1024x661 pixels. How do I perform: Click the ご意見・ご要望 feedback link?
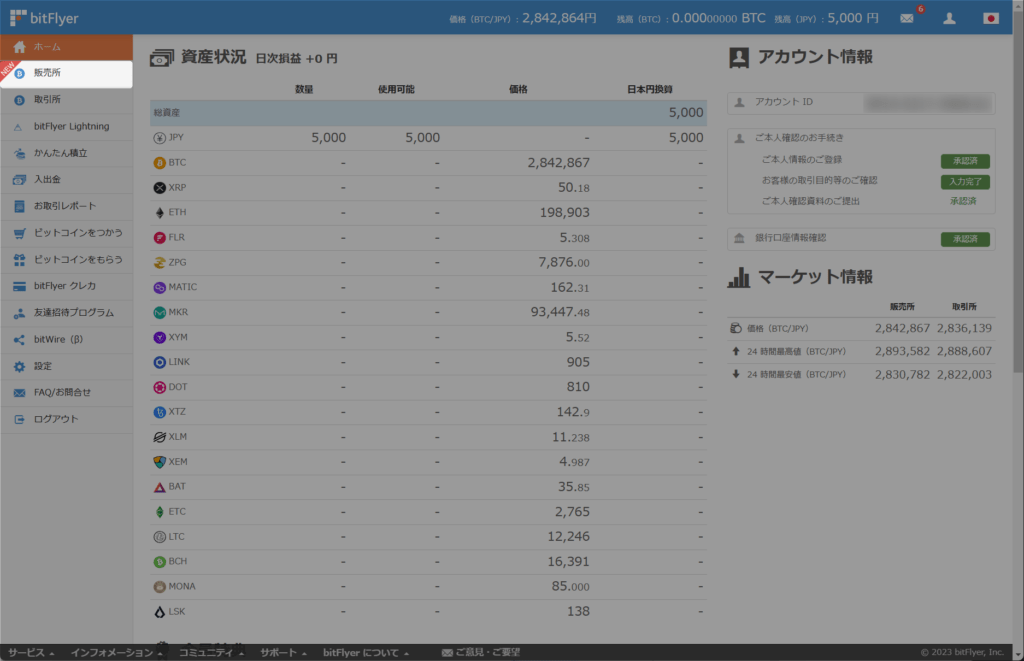481,653
